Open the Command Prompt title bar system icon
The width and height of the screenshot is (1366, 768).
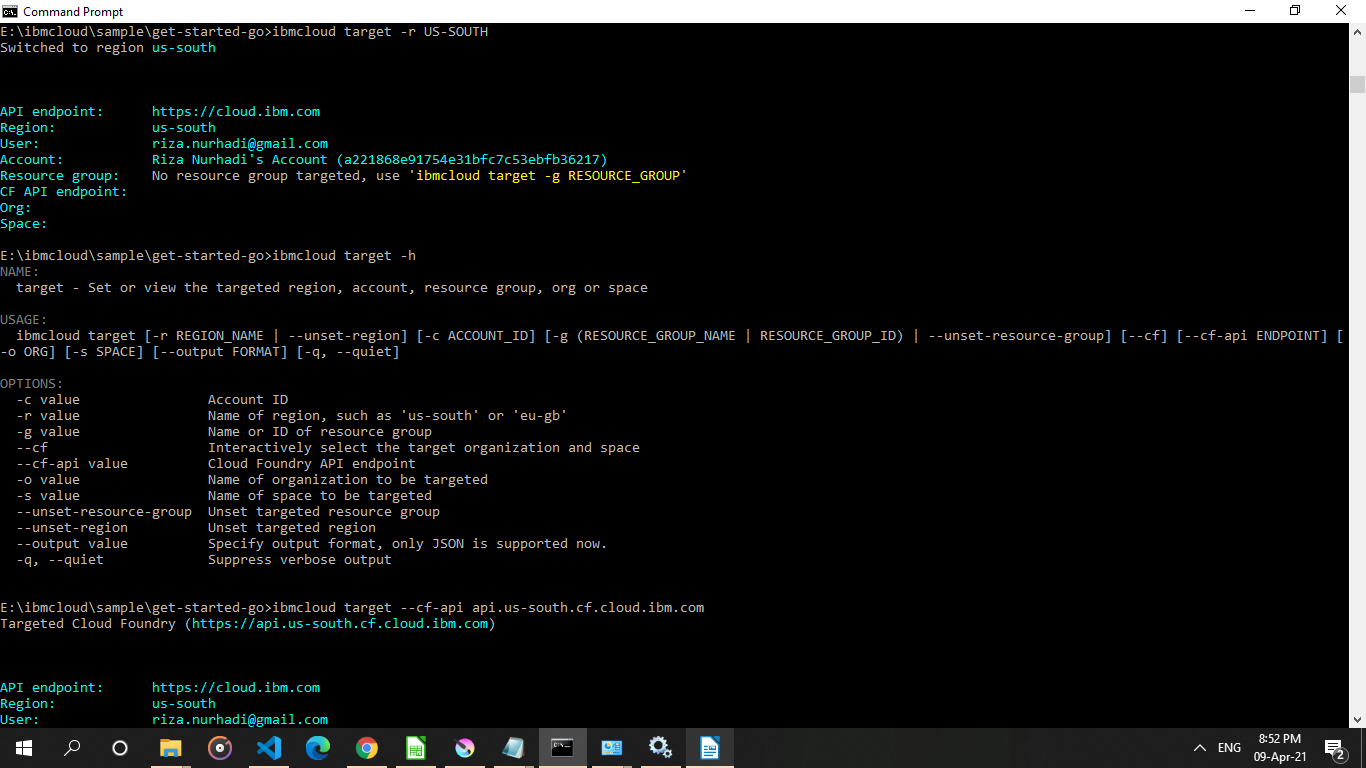(x=10, y=11)
